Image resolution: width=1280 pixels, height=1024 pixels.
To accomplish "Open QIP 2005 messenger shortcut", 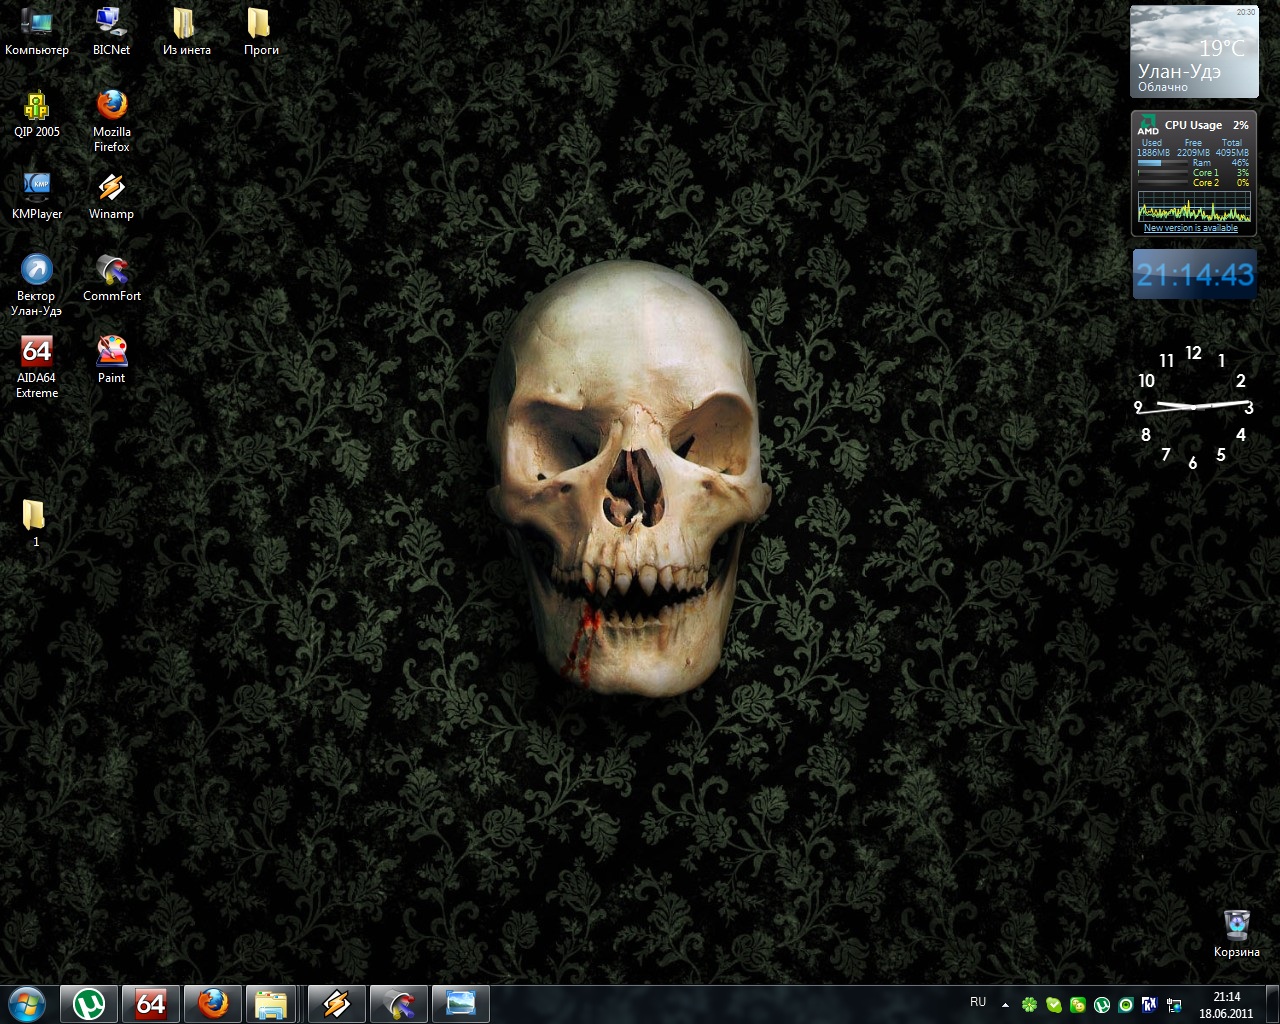I will [x=37, y=105].
